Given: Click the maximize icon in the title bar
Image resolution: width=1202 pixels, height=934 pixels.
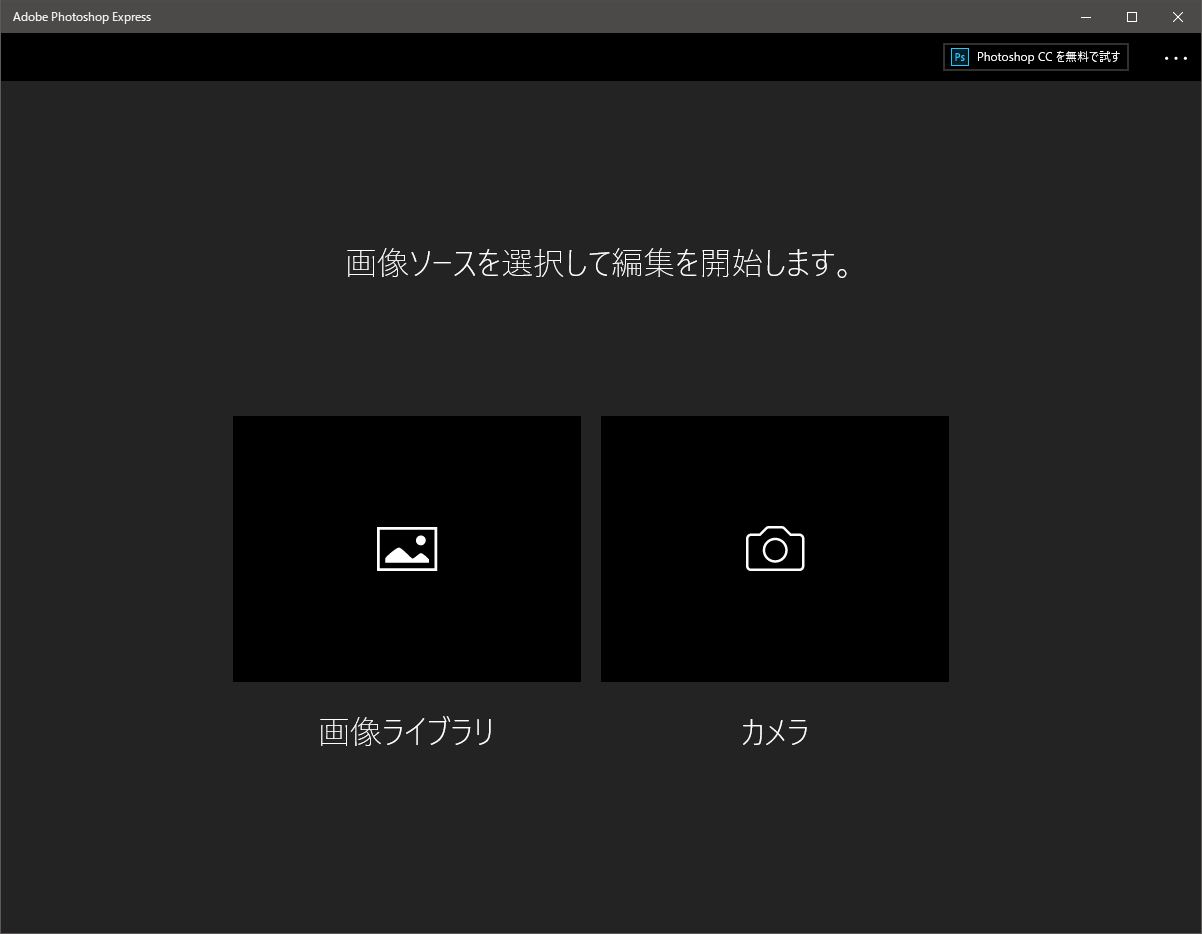Looking at the screenshot, I should pyautogui.click(x=1131, y=17).
